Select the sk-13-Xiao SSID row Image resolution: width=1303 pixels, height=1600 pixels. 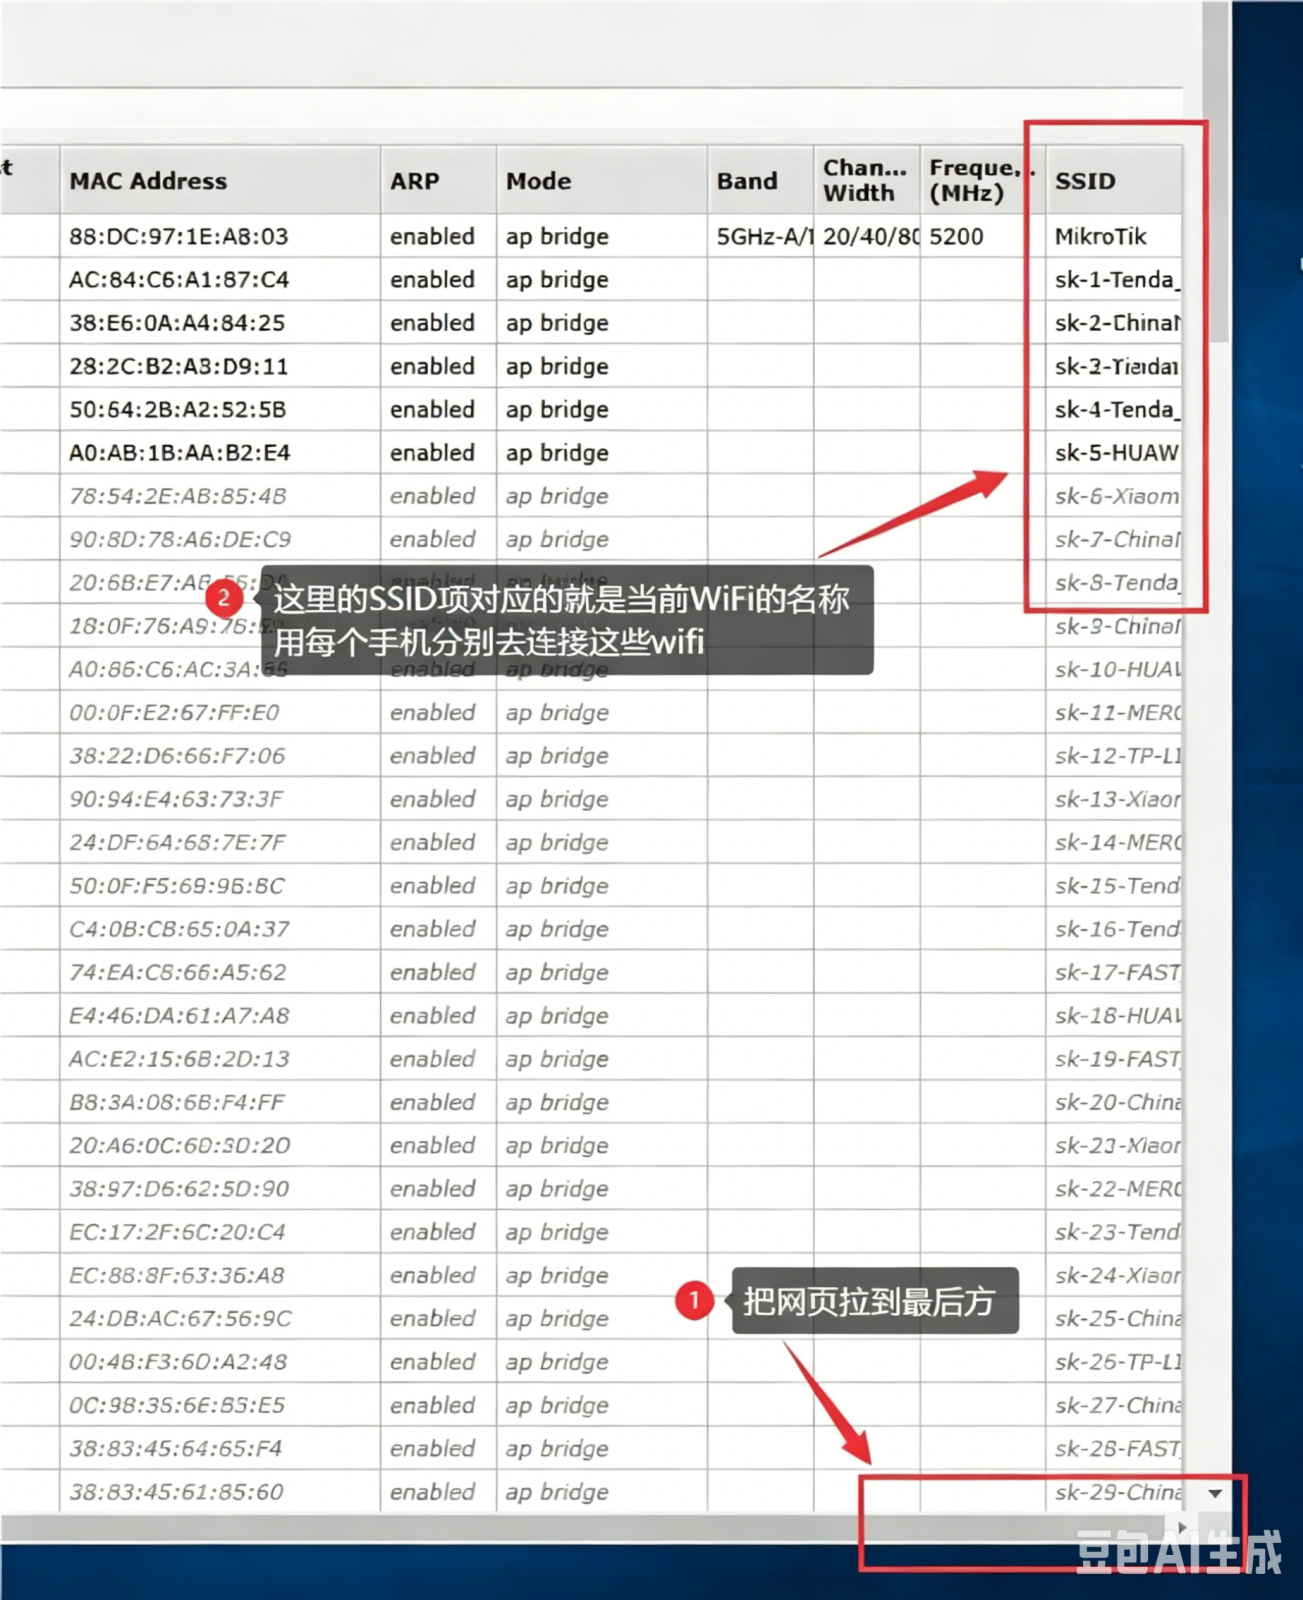1117,800
